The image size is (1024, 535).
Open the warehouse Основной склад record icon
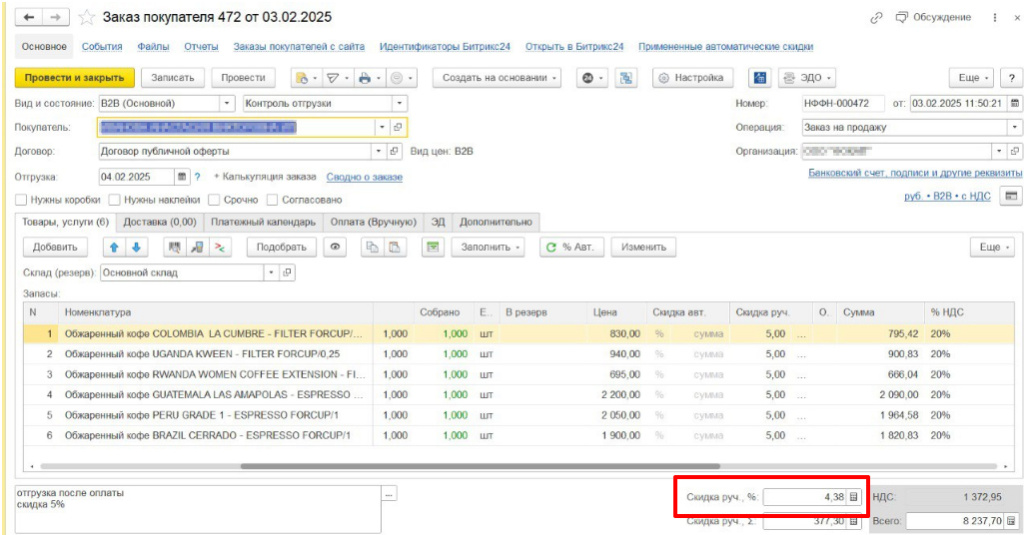tap(287, 272)
